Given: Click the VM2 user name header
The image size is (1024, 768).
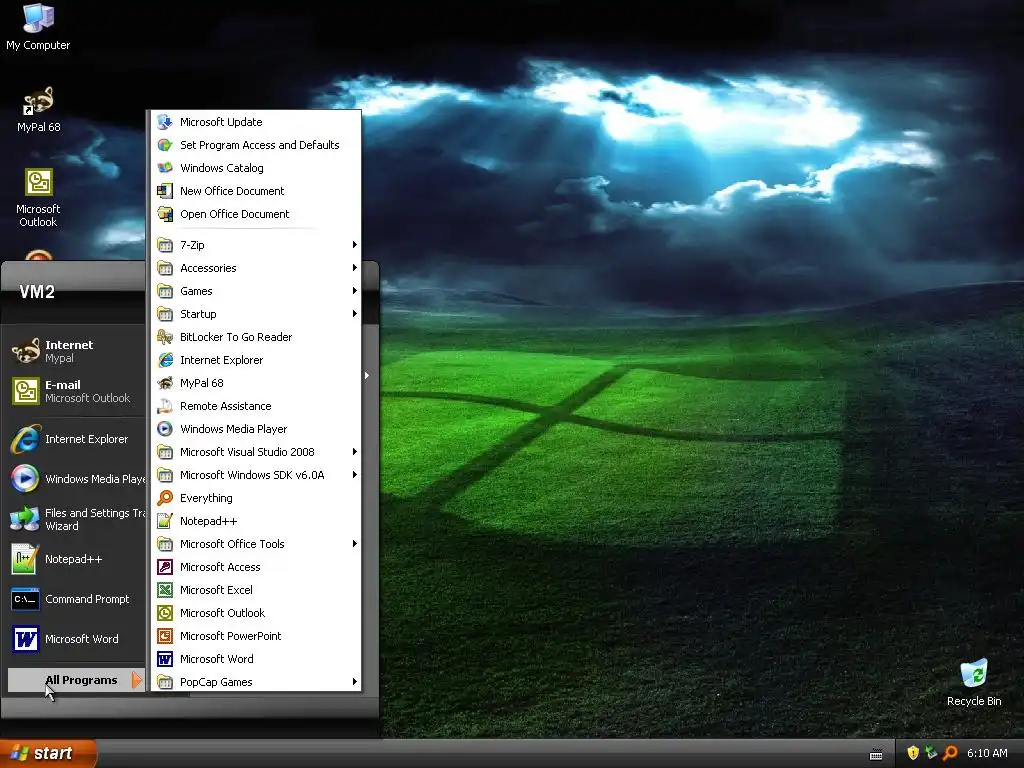Looking at the screenshot, I should pyautogui.click(x=37, y=292).
